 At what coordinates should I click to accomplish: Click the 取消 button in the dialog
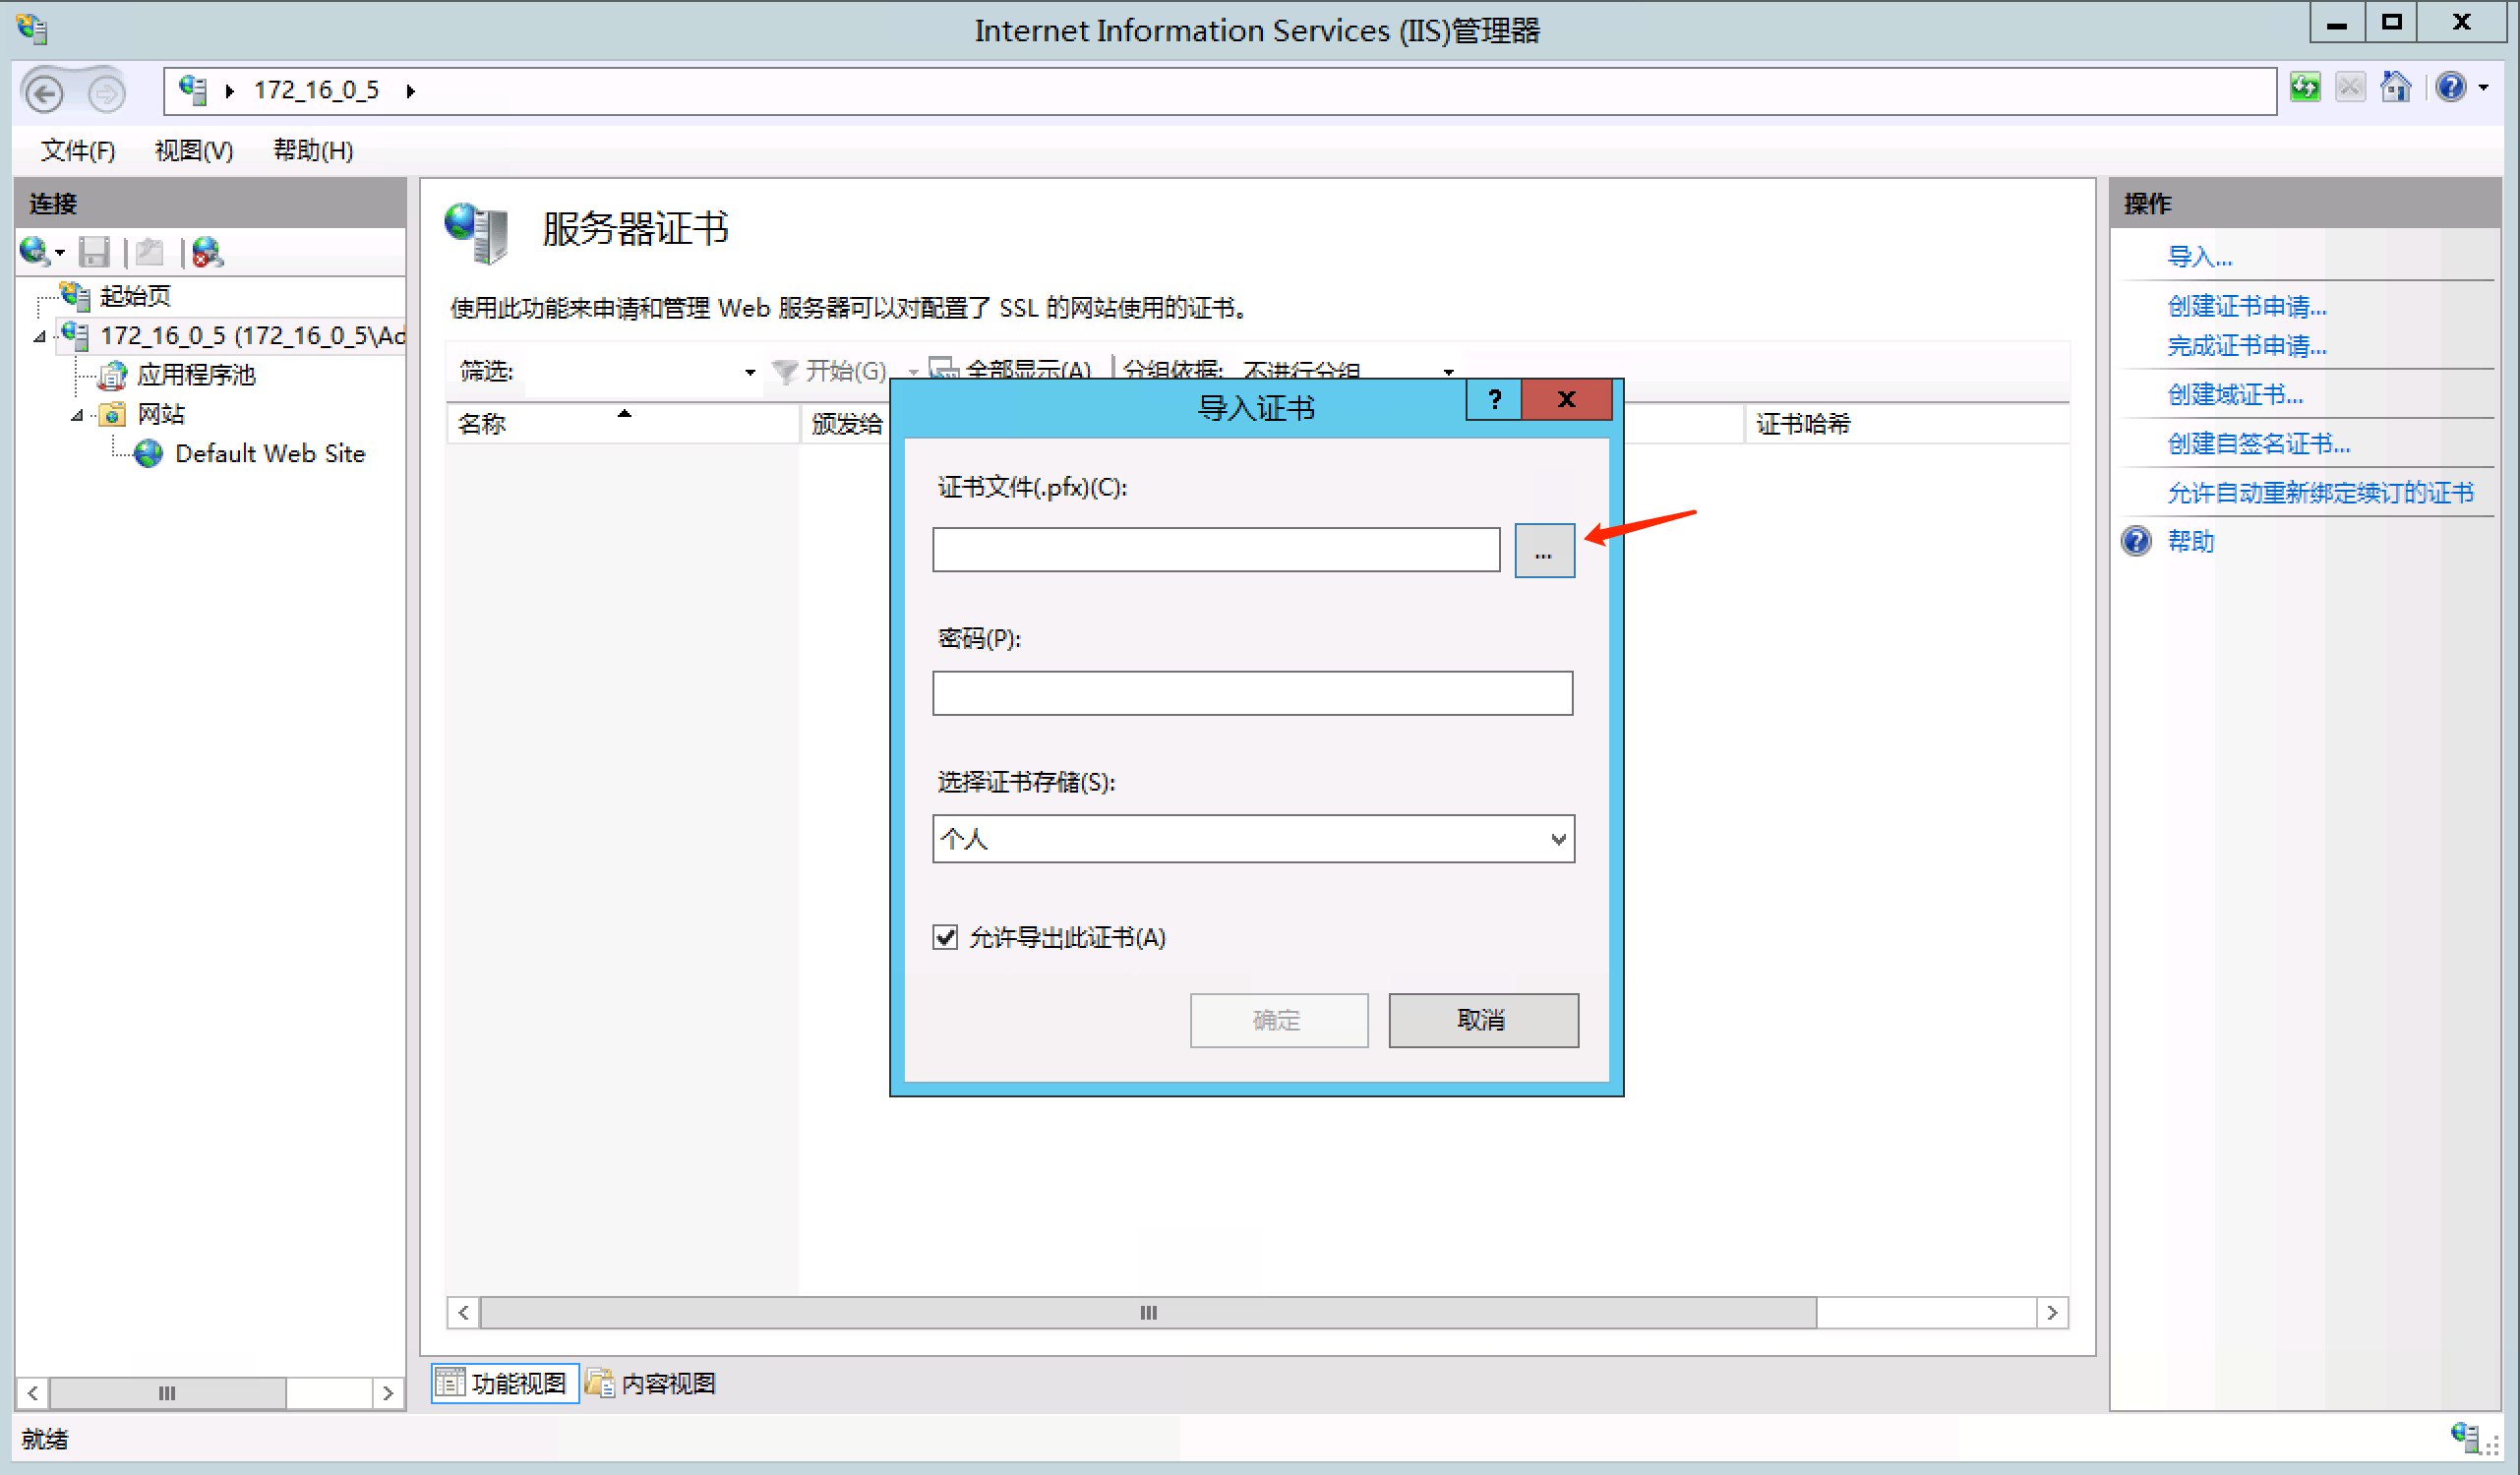pyautogui.click(x=1482, y=1020)
